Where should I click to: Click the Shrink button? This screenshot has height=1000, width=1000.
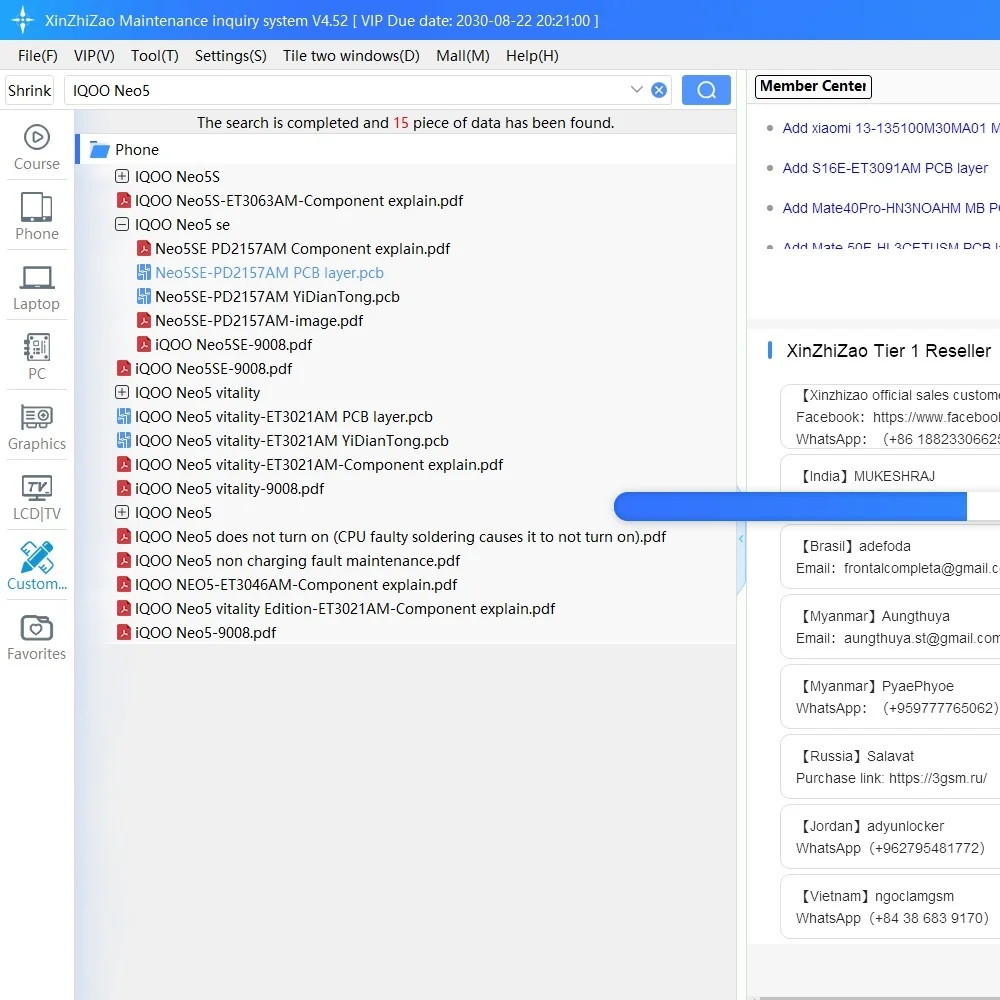pyautogui.click(x=29, y=91)
